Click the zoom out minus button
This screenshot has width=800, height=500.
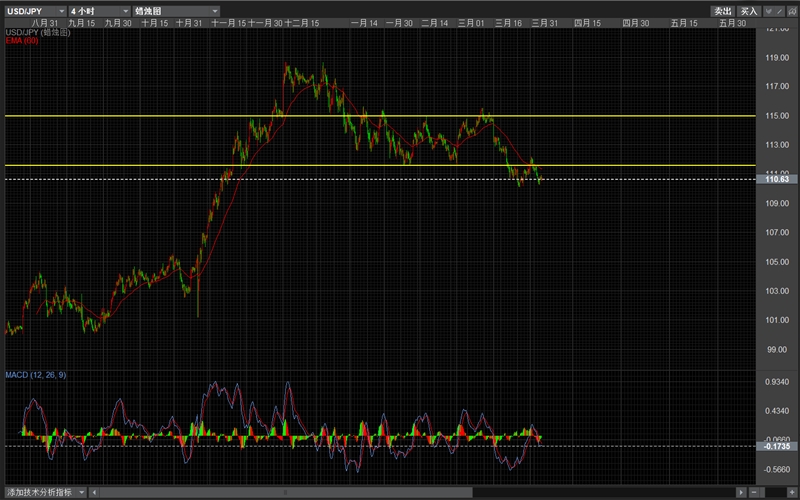point(756,492)
